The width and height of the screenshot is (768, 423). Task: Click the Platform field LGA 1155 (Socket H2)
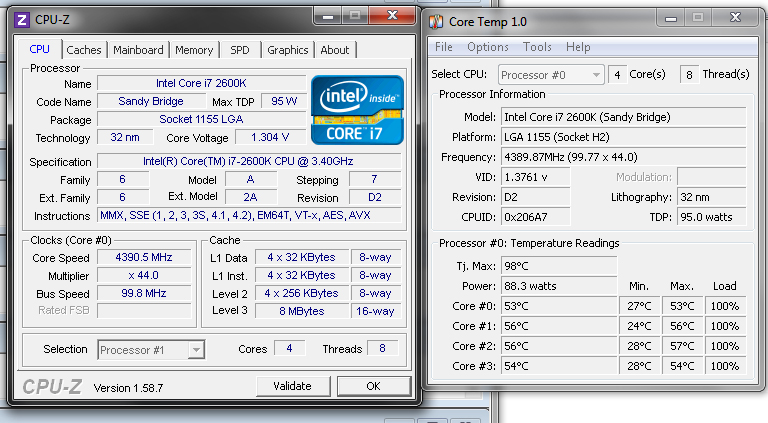624,137
